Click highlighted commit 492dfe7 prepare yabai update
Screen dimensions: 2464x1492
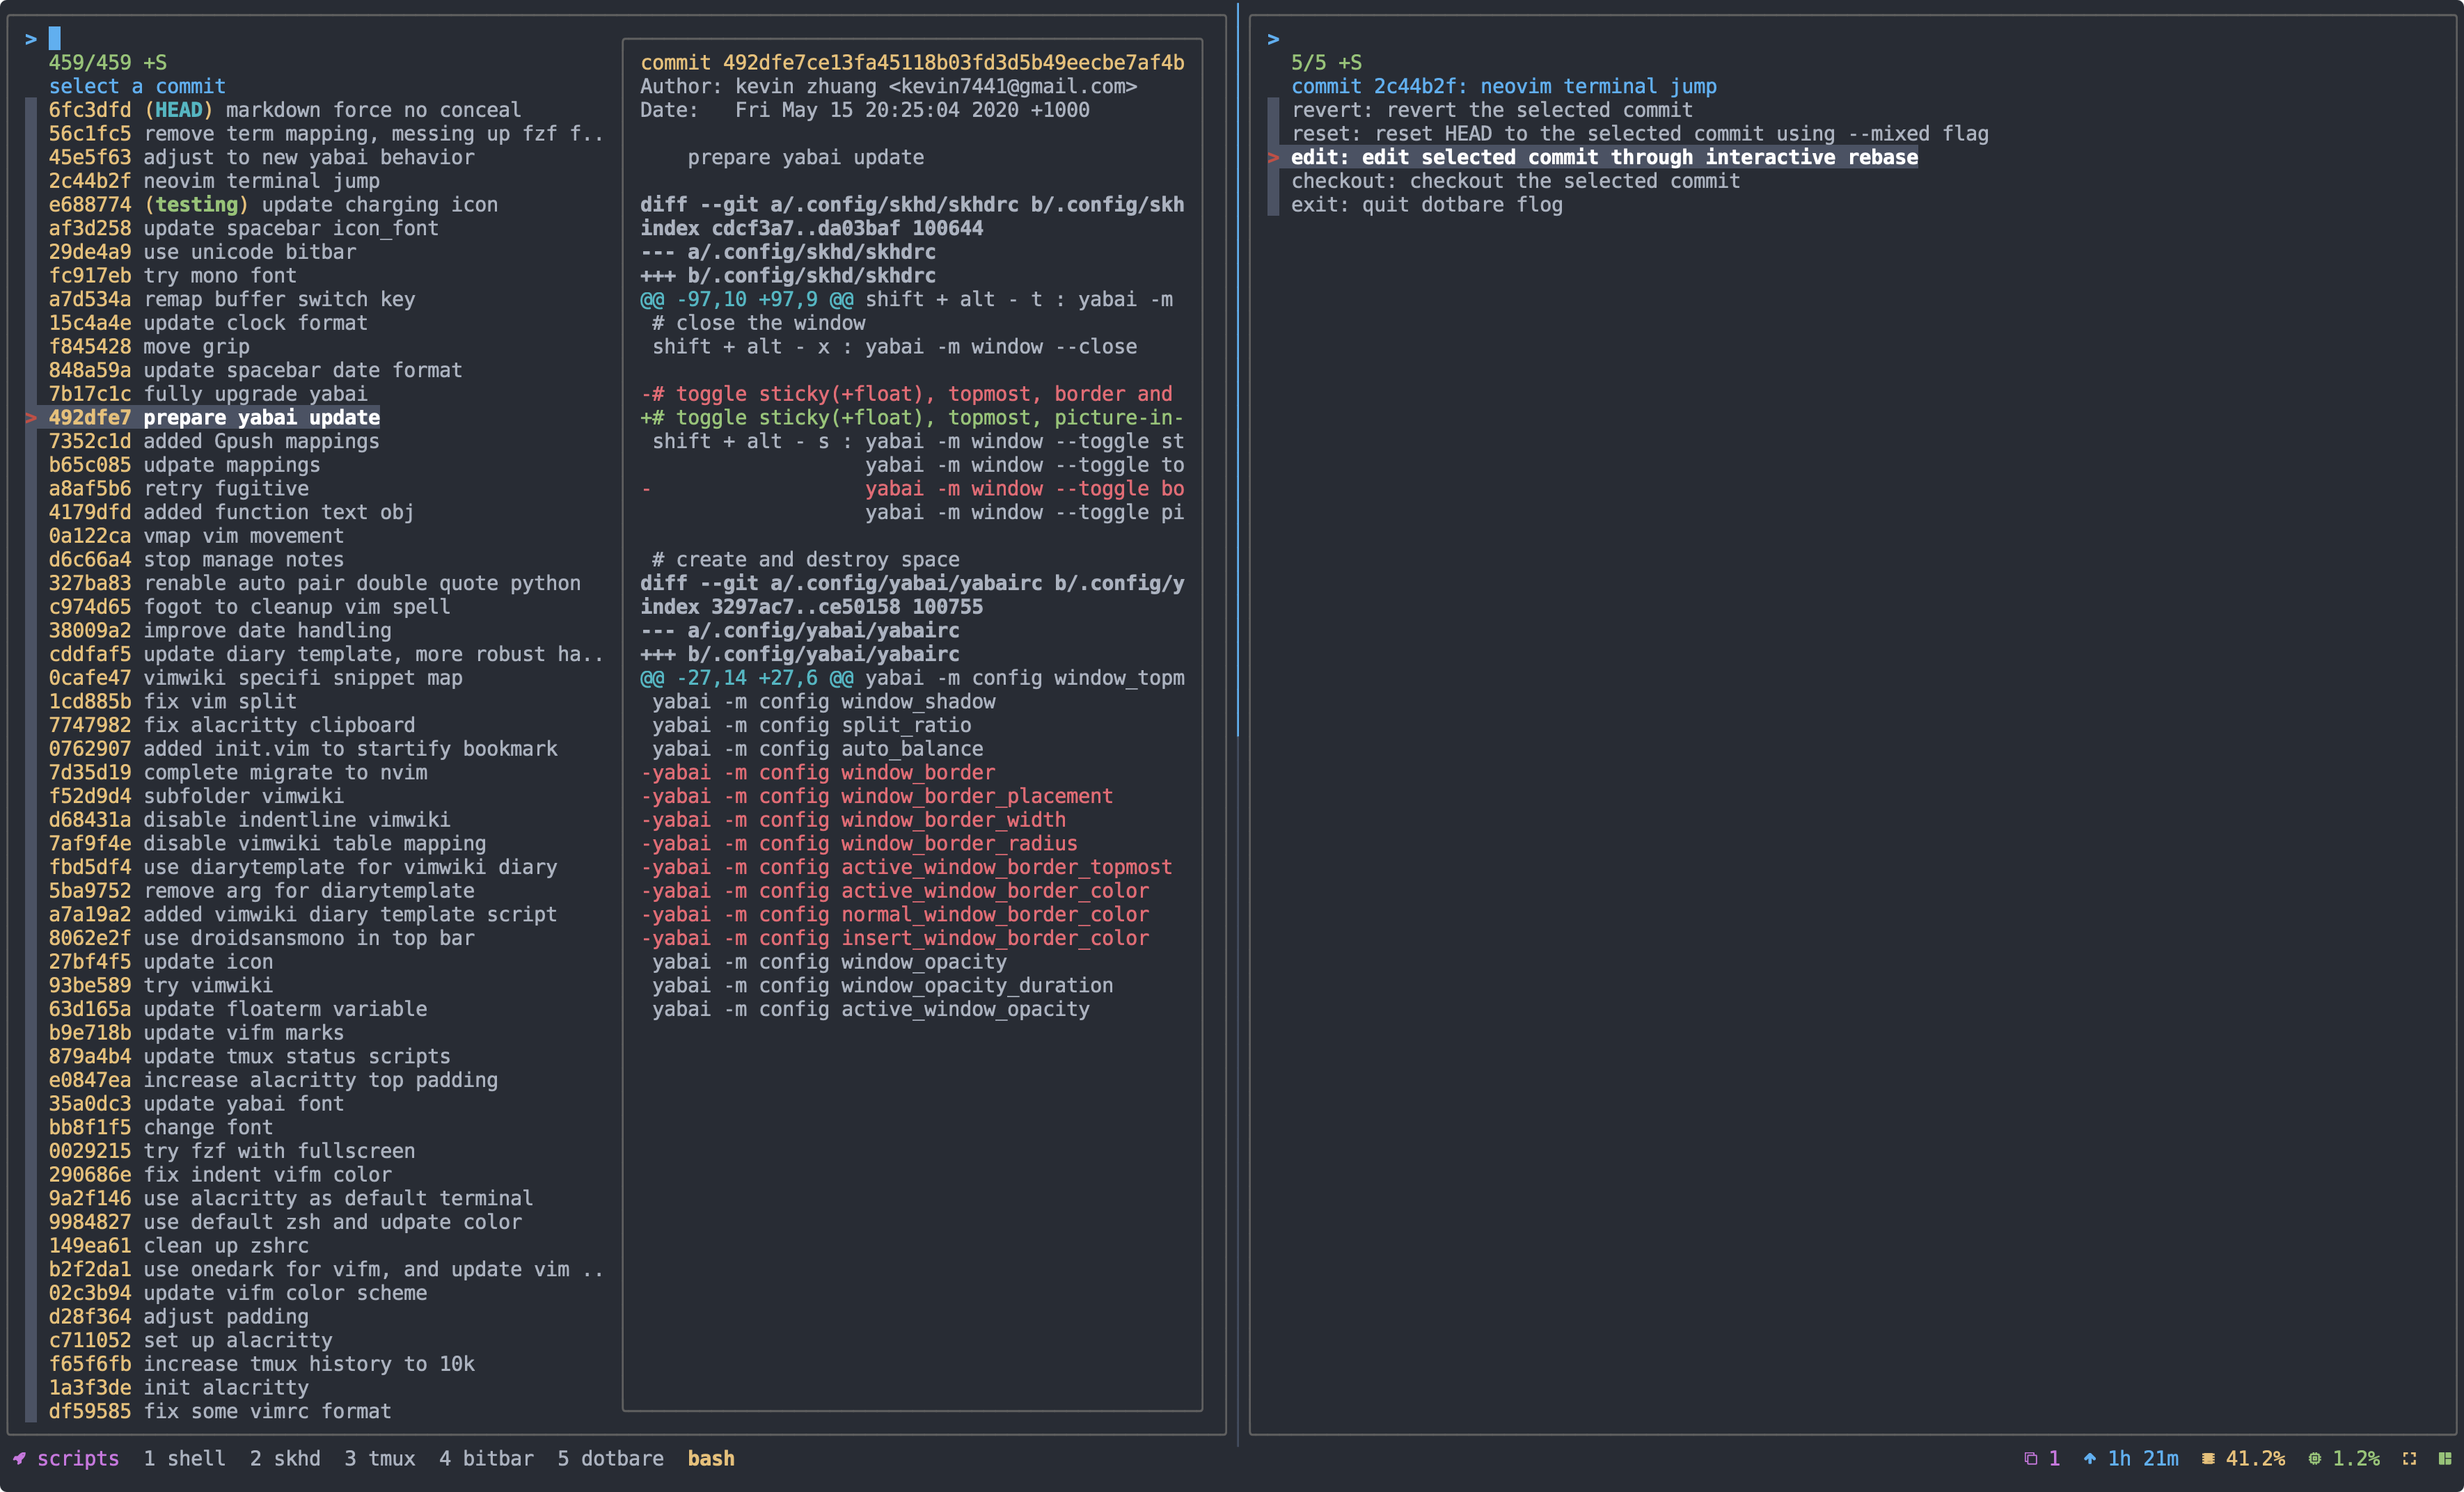[x=214, y=418]
